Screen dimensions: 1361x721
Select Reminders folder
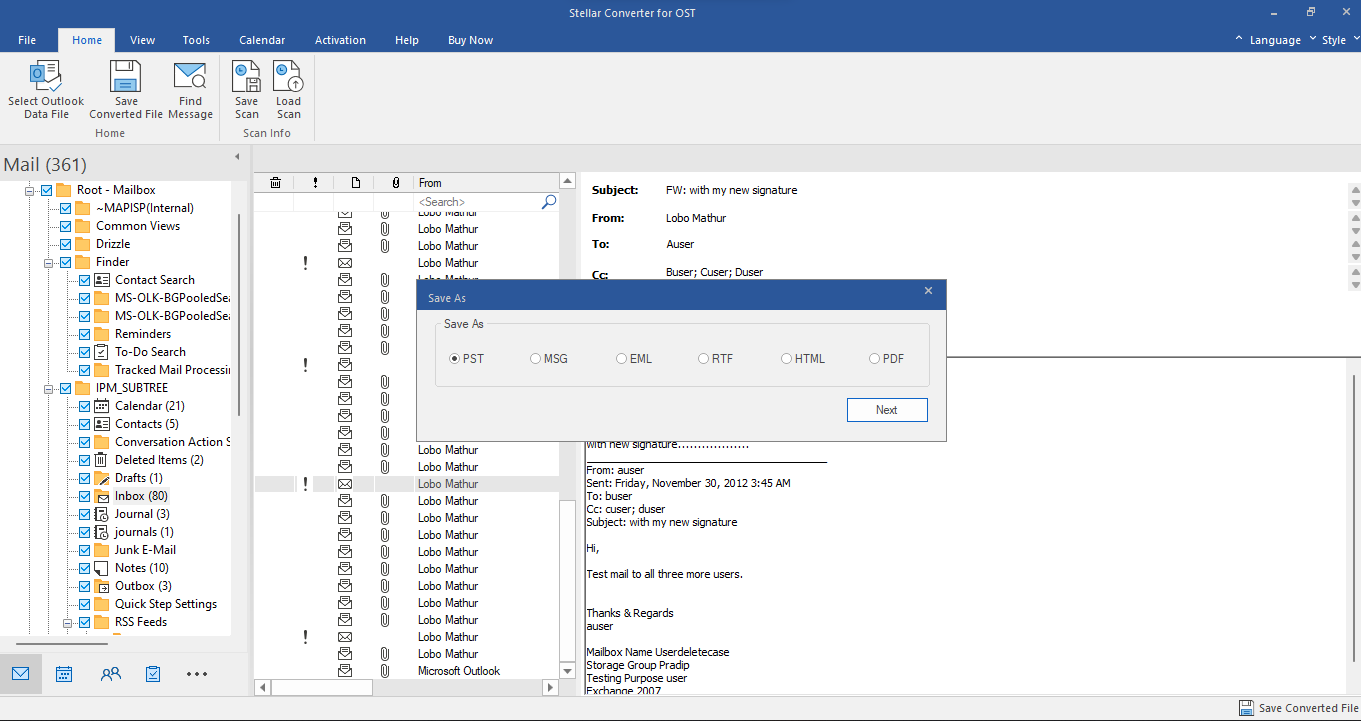(x=143, y=334)
